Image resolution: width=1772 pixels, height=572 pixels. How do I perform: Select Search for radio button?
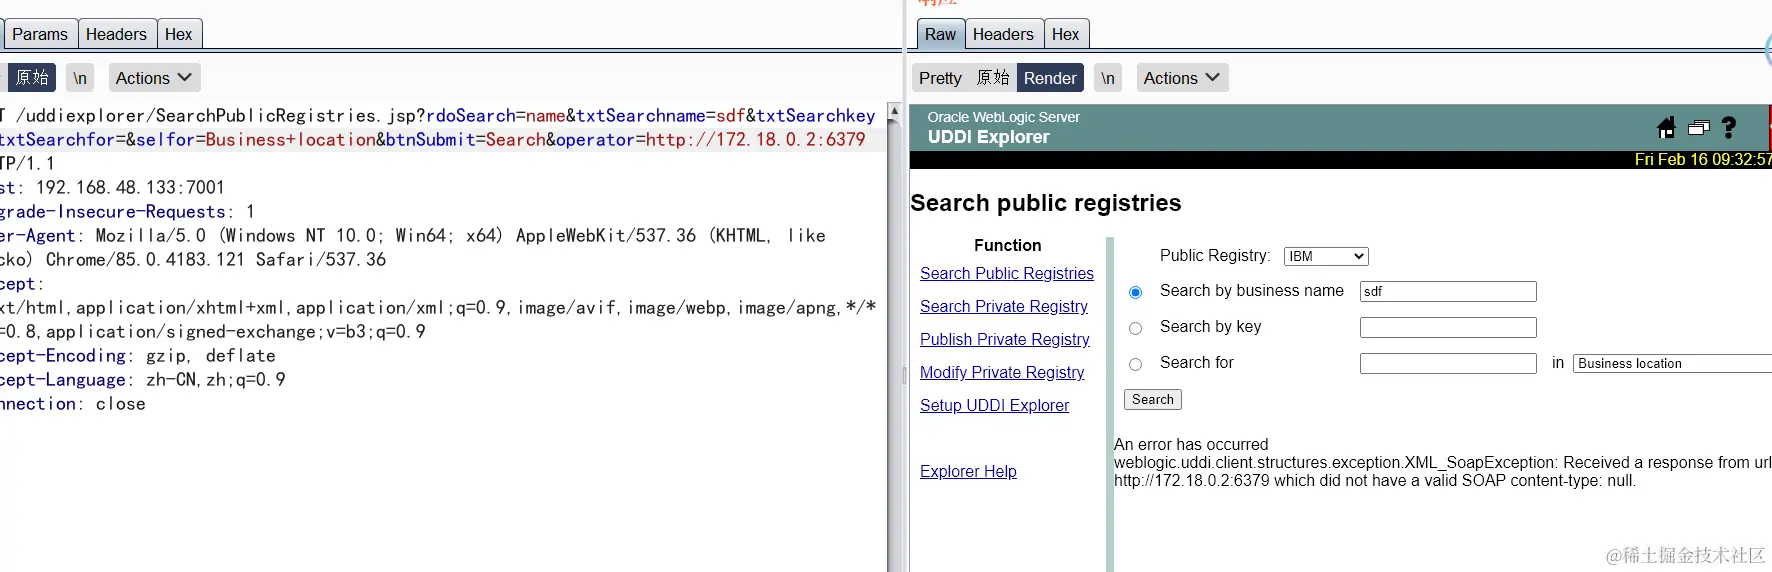(1135, 364)
